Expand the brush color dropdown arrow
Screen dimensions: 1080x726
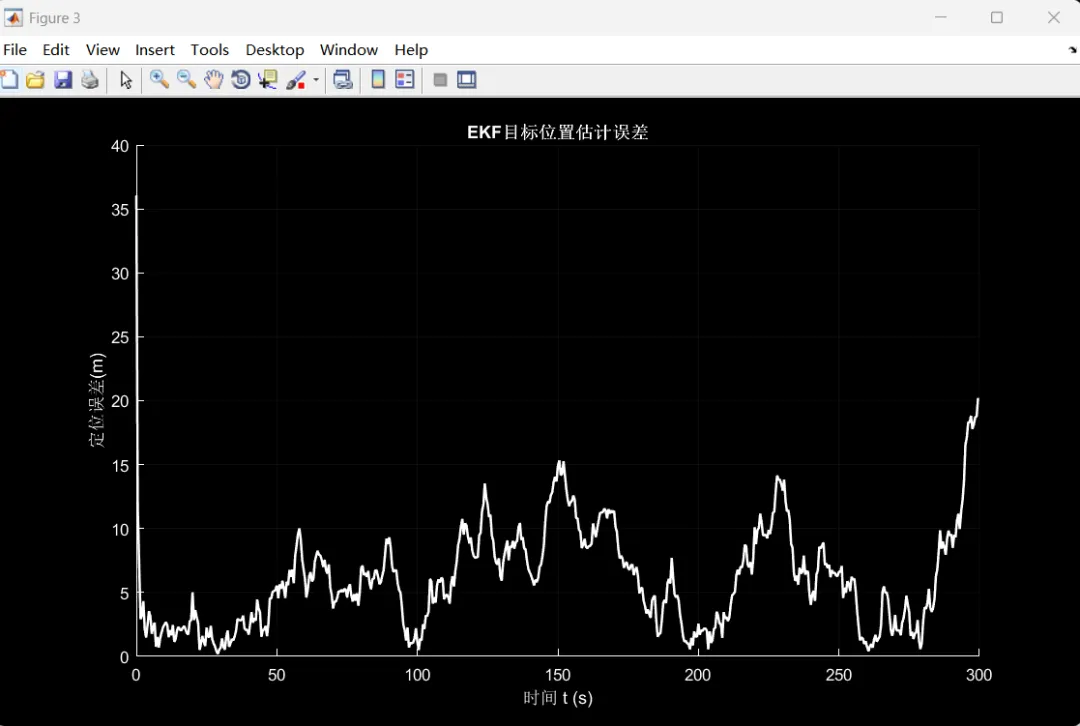point(316,80)
